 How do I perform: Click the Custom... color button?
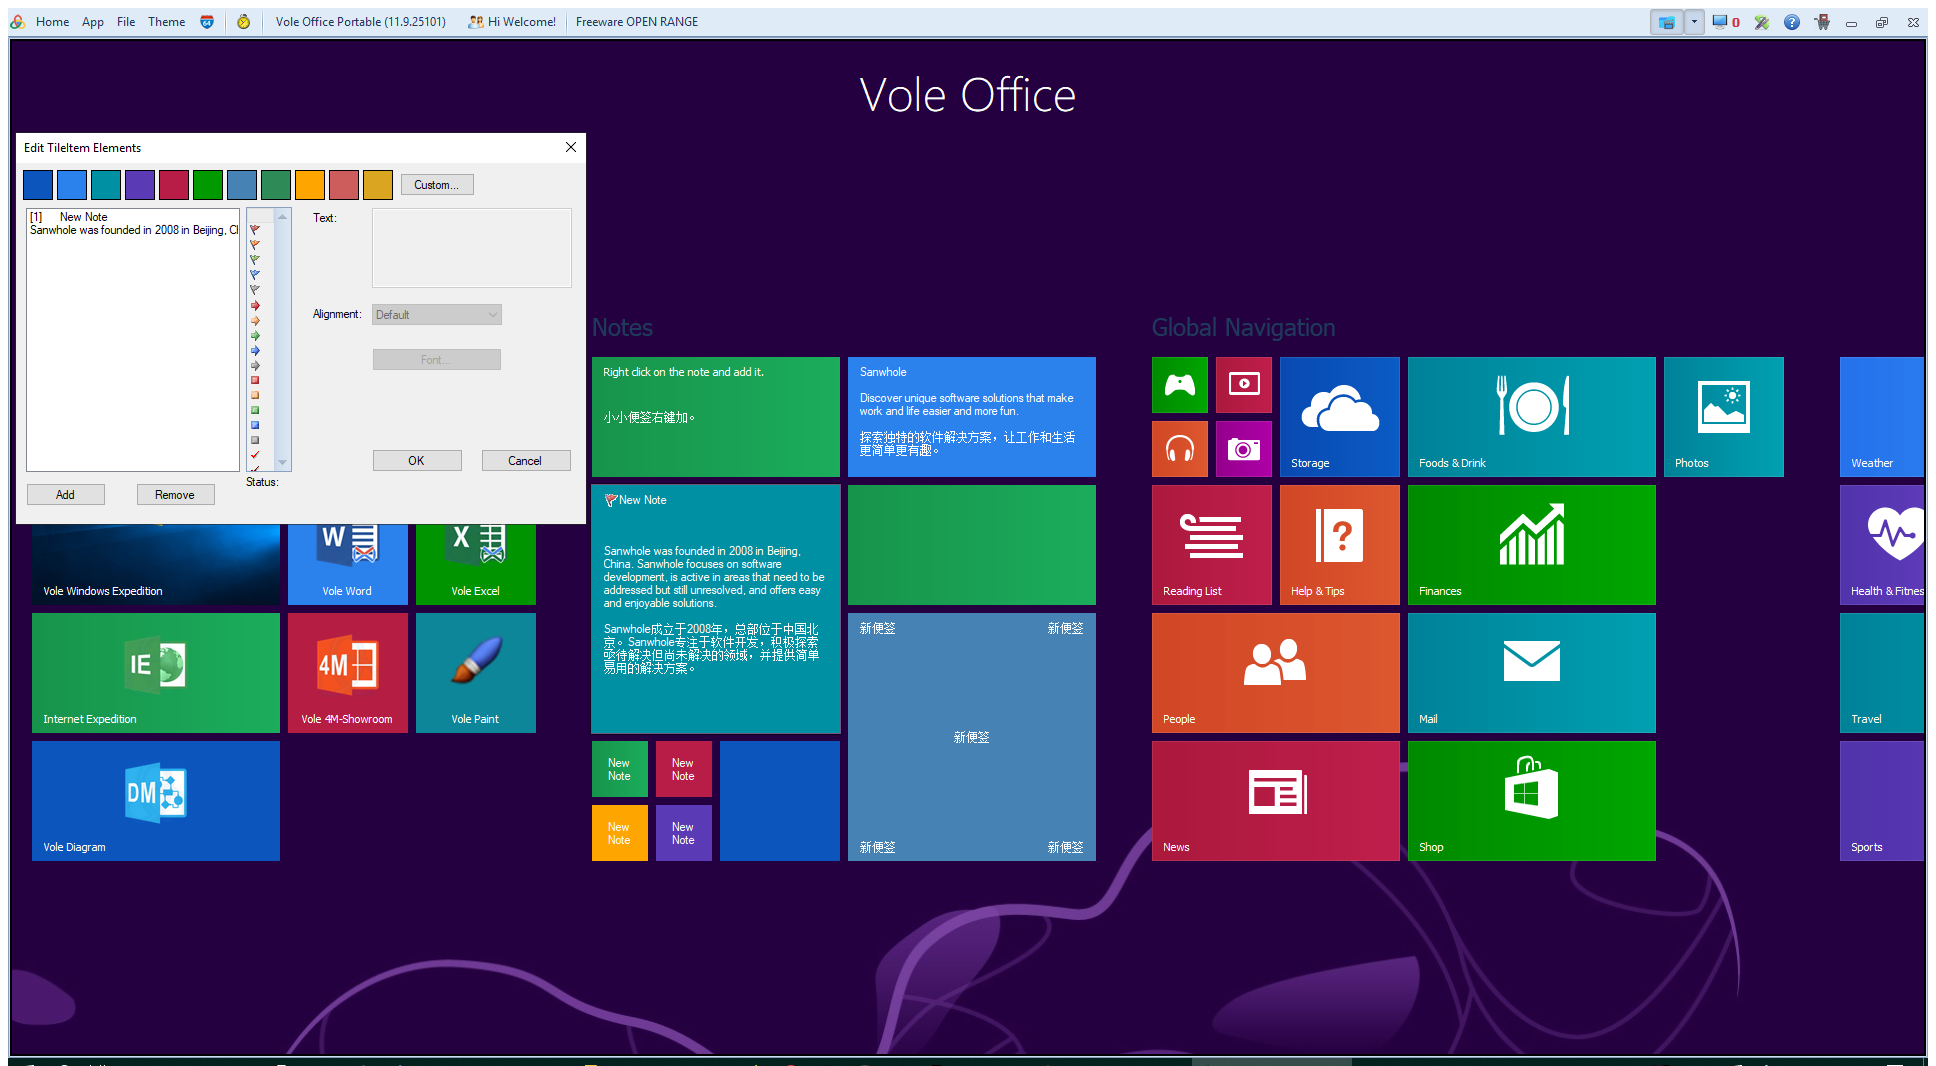point(437,185)
